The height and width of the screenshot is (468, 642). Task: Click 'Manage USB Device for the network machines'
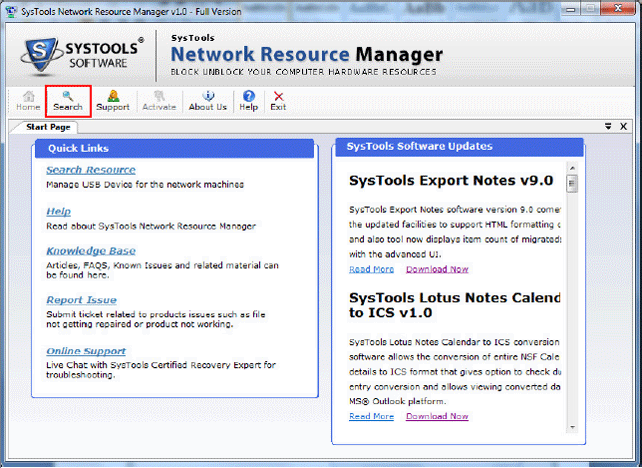point(145,185)
